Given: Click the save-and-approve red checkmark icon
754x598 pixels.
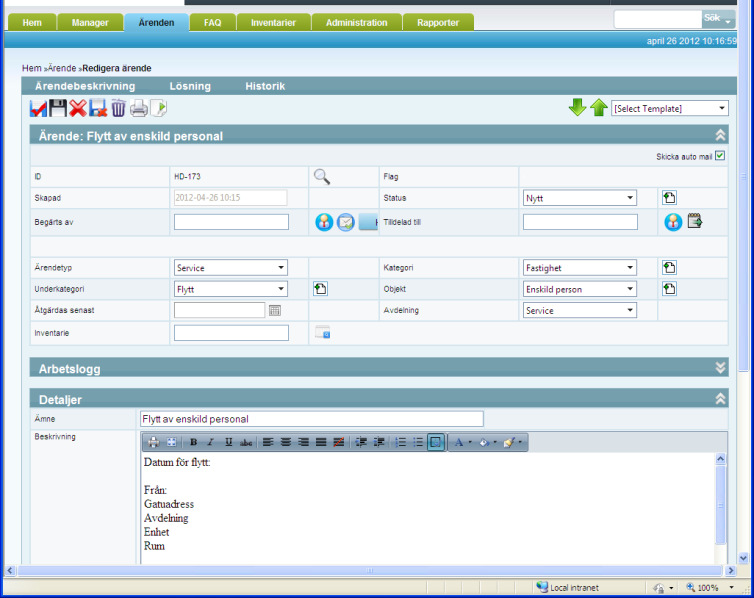Looking at the screenshot, I should 38,108.
